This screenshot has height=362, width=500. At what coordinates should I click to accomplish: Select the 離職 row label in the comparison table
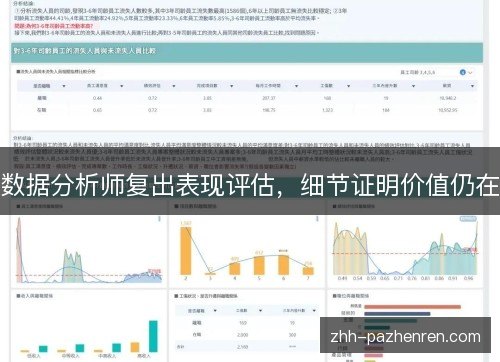[42, 98]
